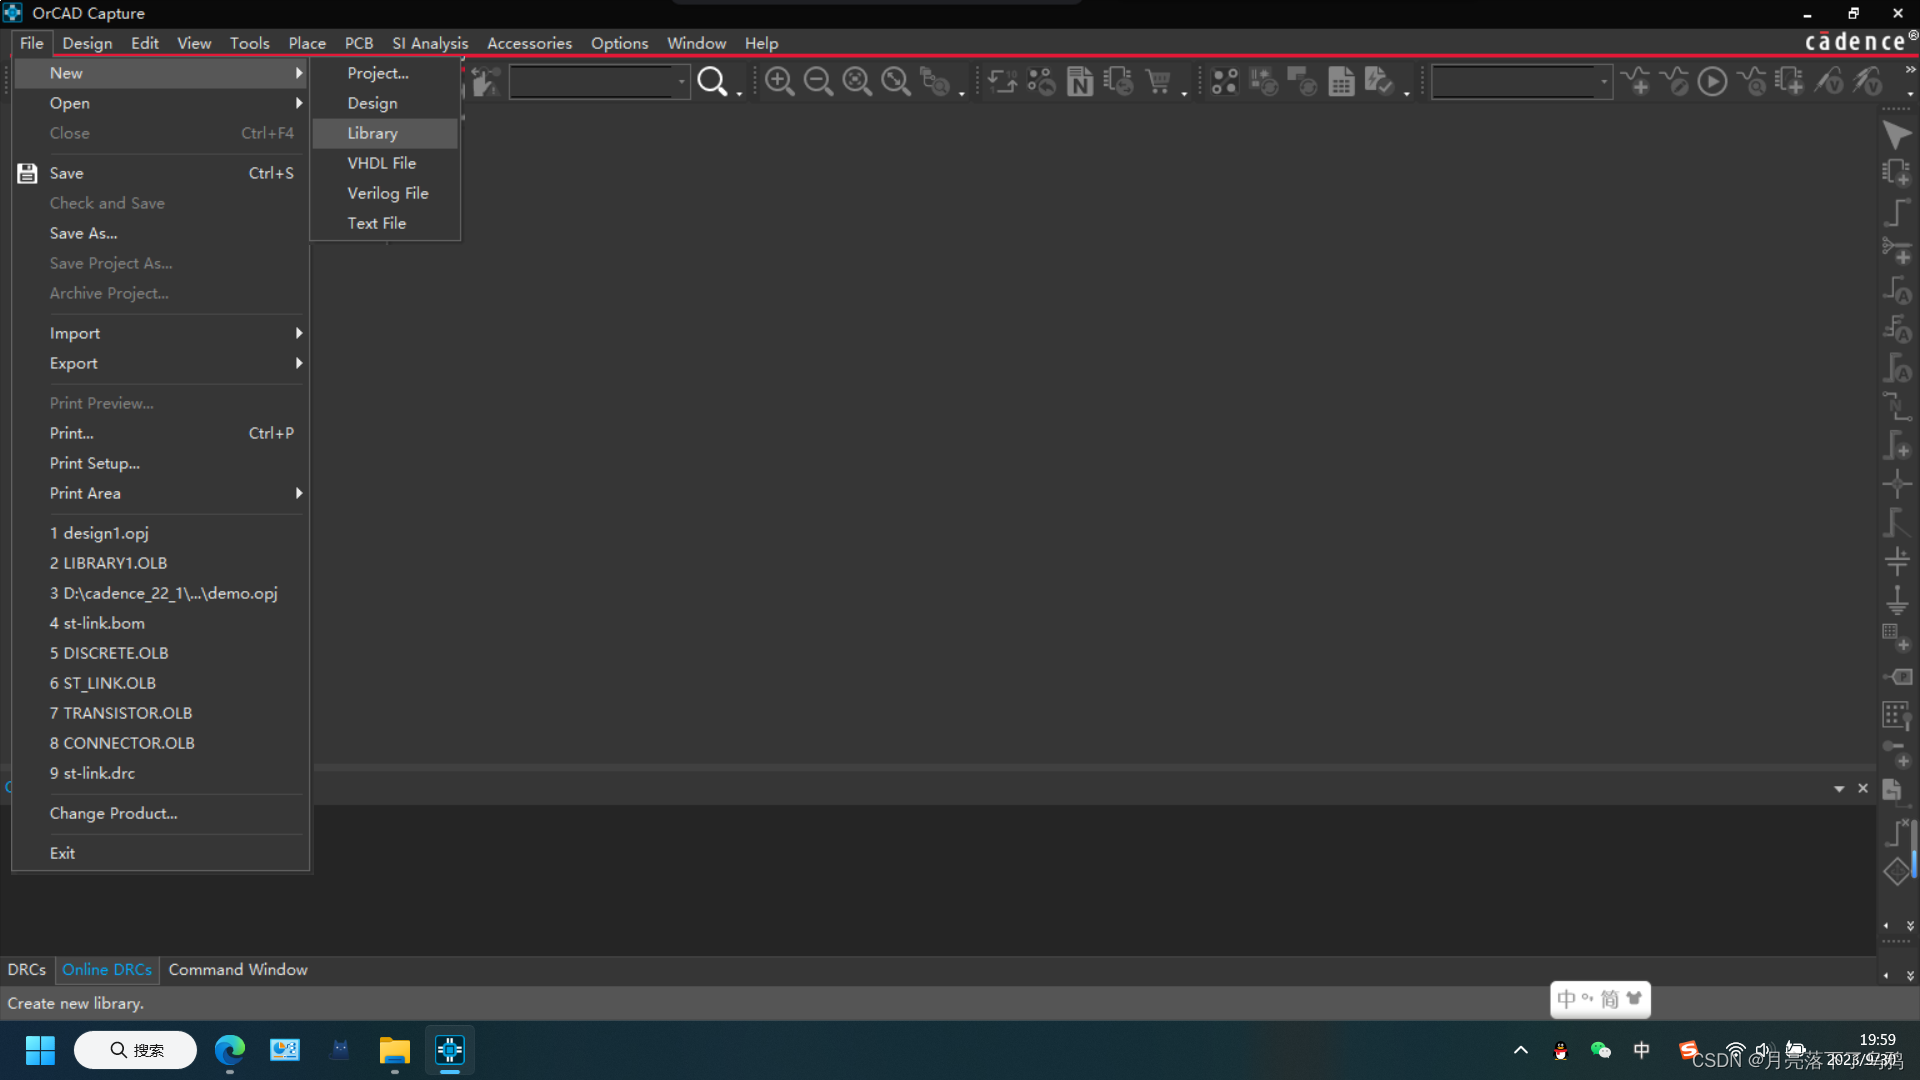1920x1080 pixels.
Task: Click the spreadsheet table toolbar icon
Action: point(1341,81)
